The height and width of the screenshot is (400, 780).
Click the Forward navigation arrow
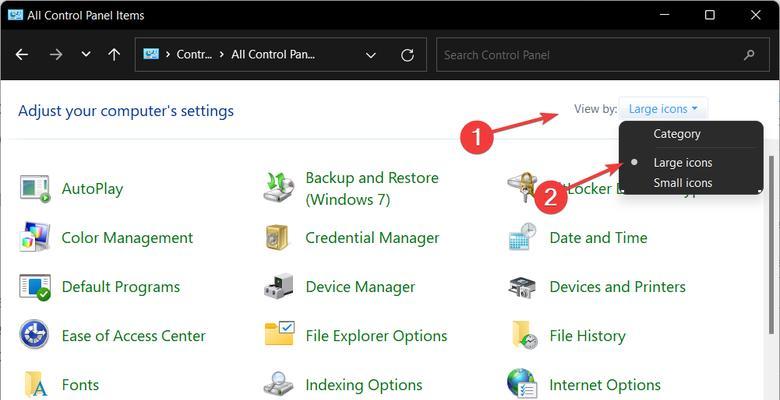tap(56, 55)
